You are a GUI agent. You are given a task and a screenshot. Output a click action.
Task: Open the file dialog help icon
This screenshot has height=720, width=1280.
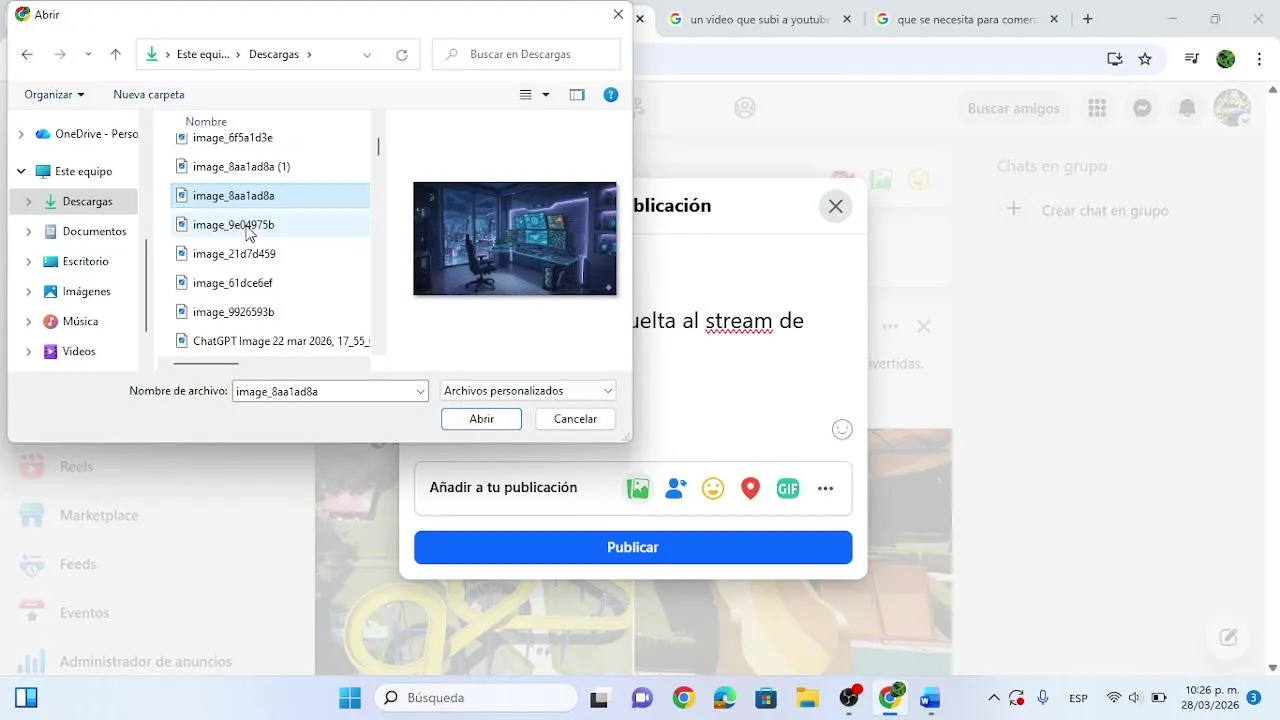point(611,95)
